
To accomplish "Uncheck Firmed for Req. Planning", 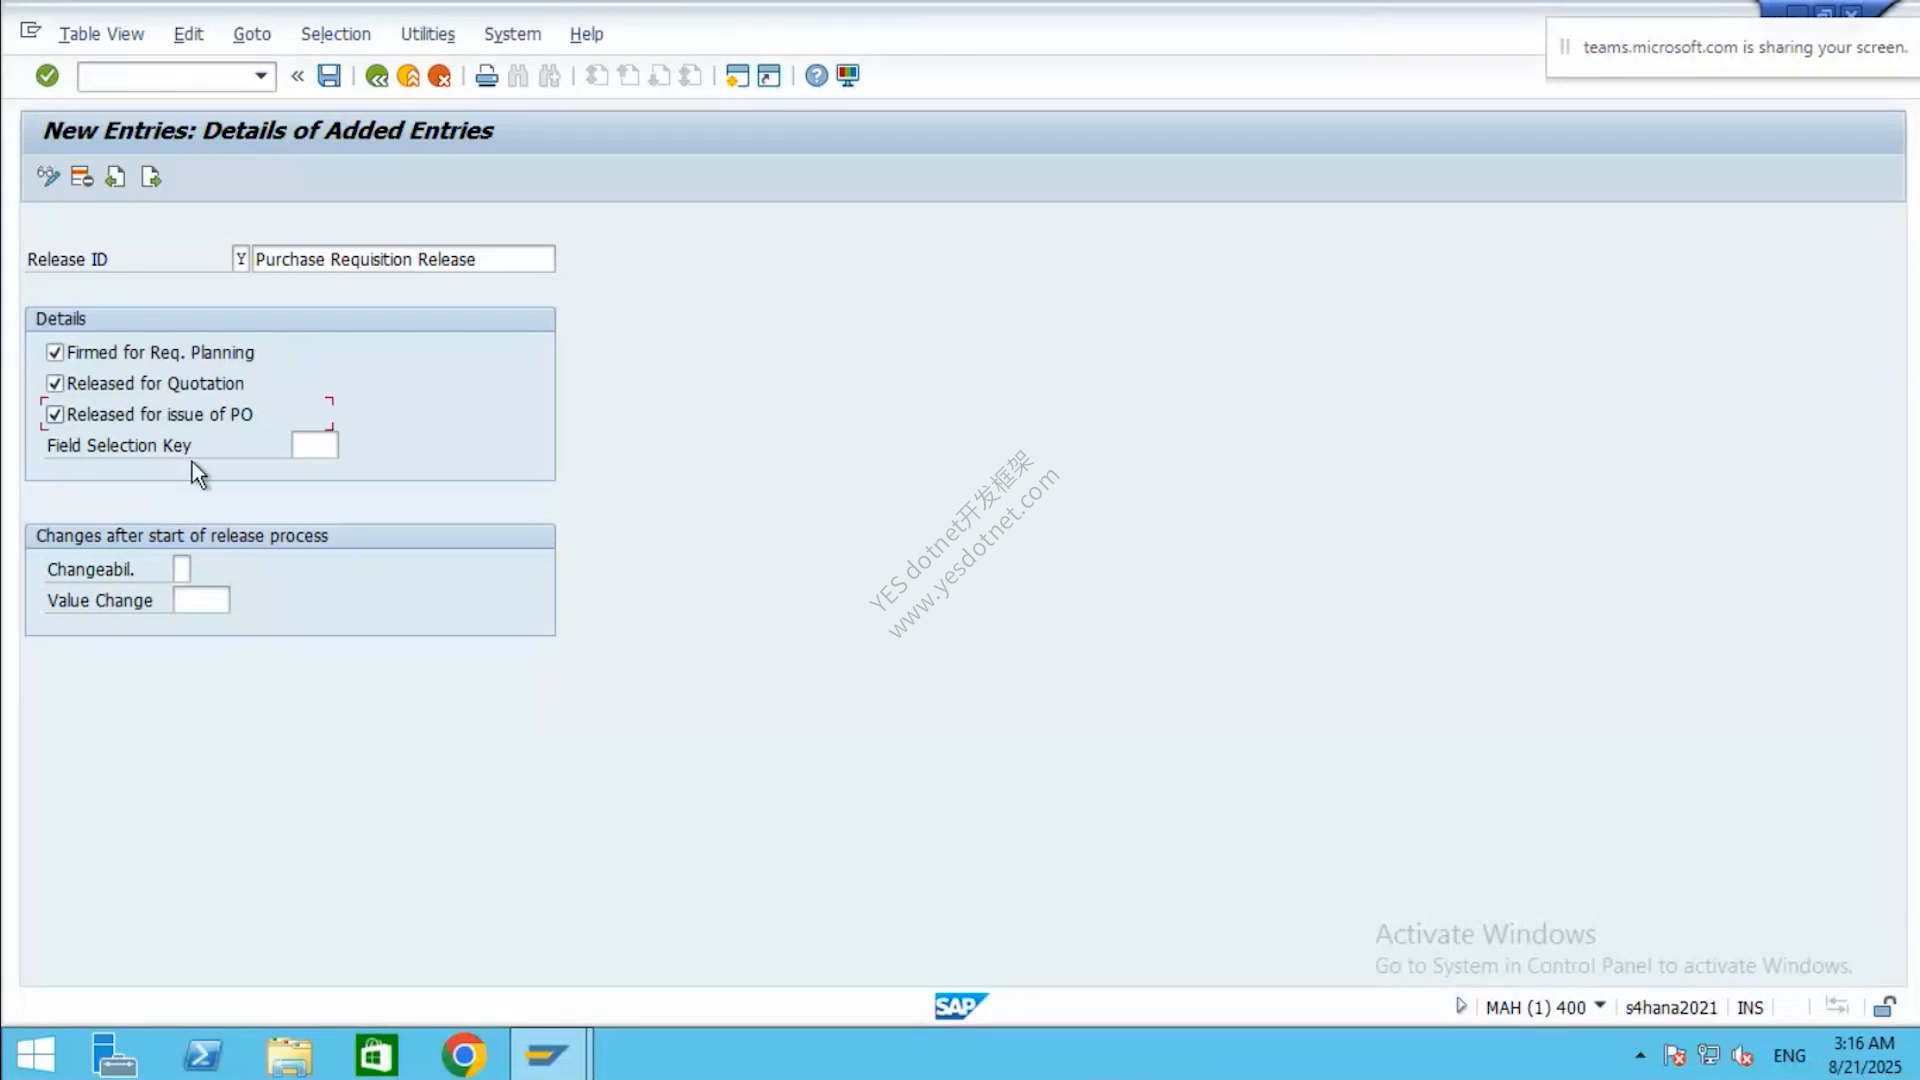I will (55, 353).
